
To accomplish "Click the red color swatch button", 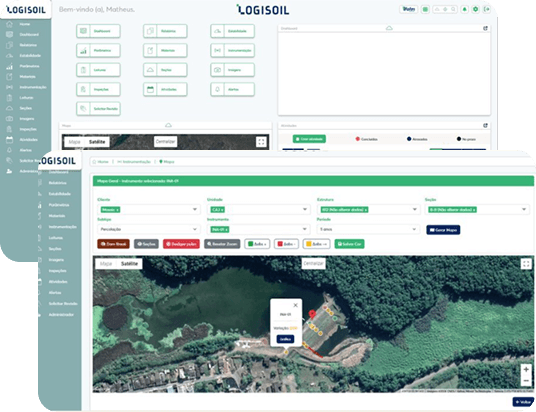I will click(286, 244).
